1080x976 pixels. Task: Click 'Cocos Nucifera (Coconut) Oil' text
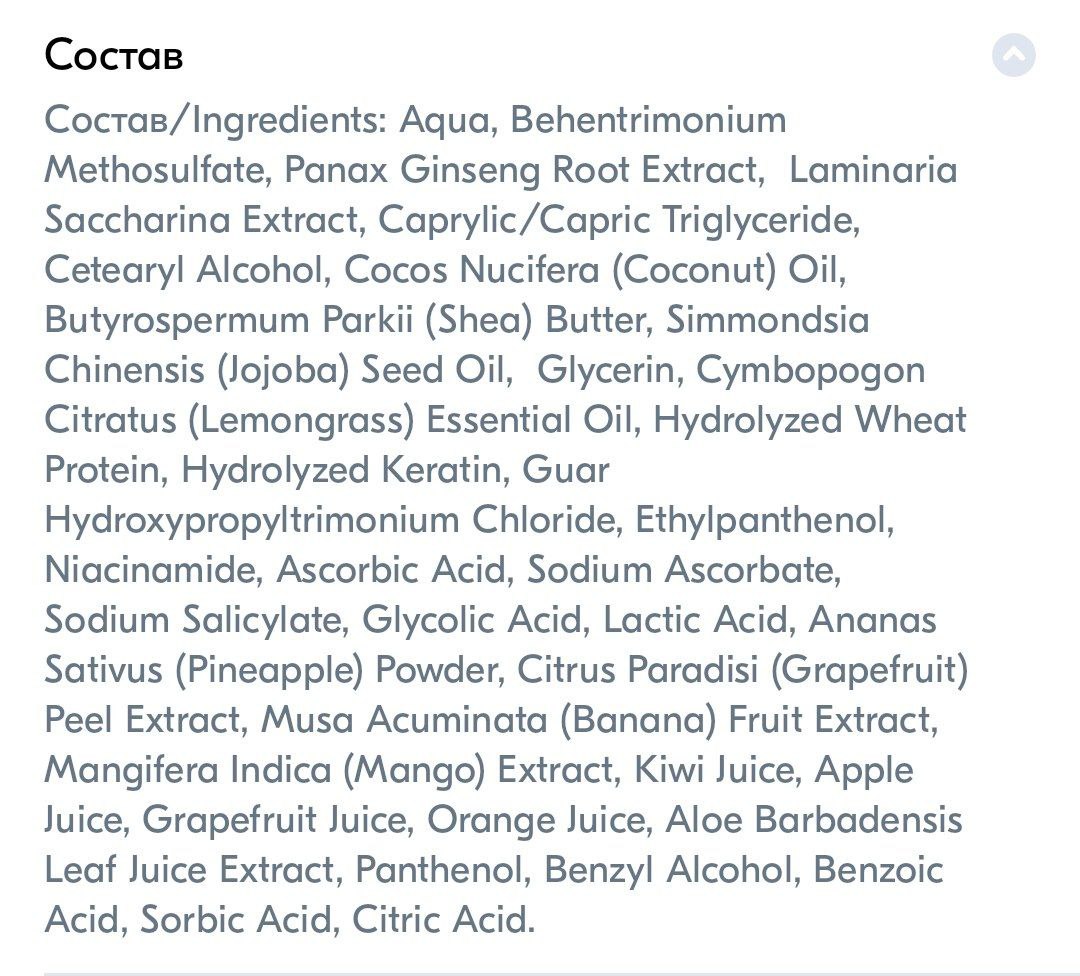pyautogui.click(x=594, y=269)
